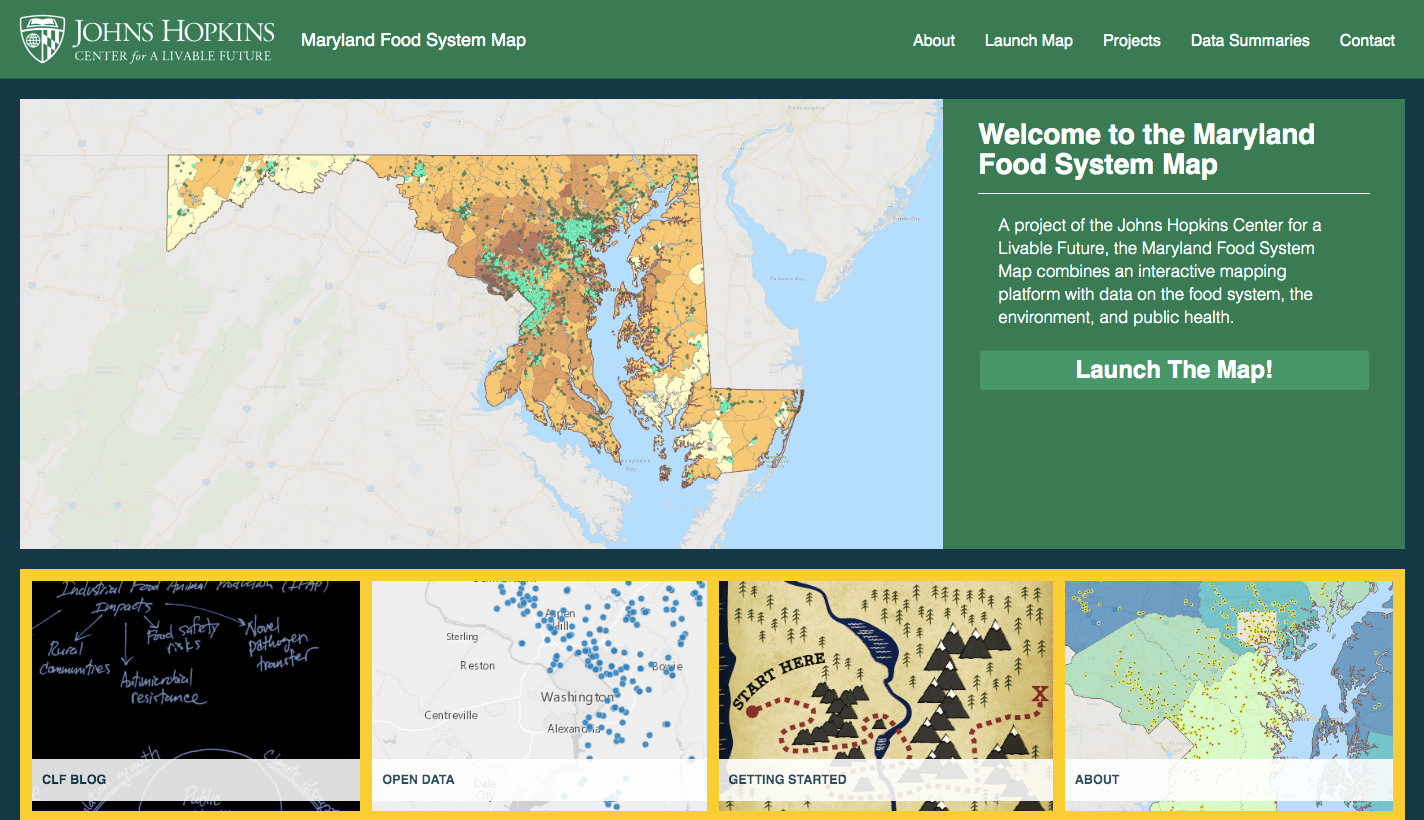
Task: Open the Getting Started treasure map tile
Action: (x=886, y=696)
